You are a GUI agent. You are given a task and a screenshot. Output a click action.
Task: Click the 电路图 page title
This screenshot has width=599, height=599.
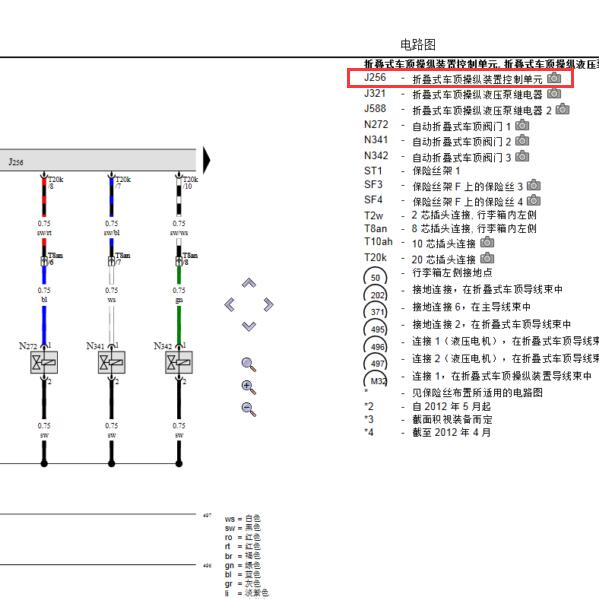[418, 45]
